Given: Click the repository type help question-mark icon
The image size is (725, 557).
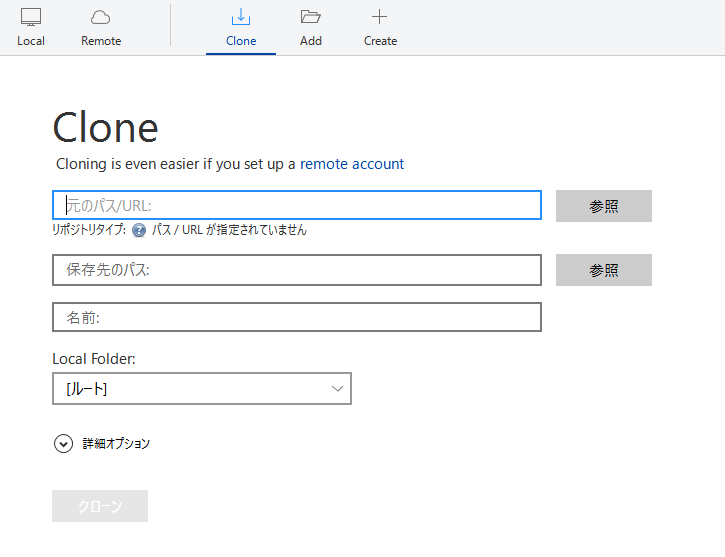Looking at the screenshot, I should (139, 230).
